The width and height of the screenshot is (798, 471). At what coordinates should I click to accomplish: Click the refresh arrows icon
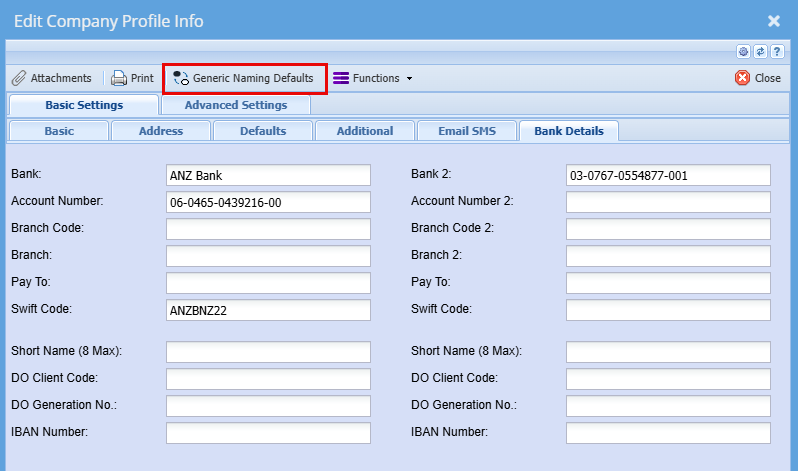(x=760, y=52)
